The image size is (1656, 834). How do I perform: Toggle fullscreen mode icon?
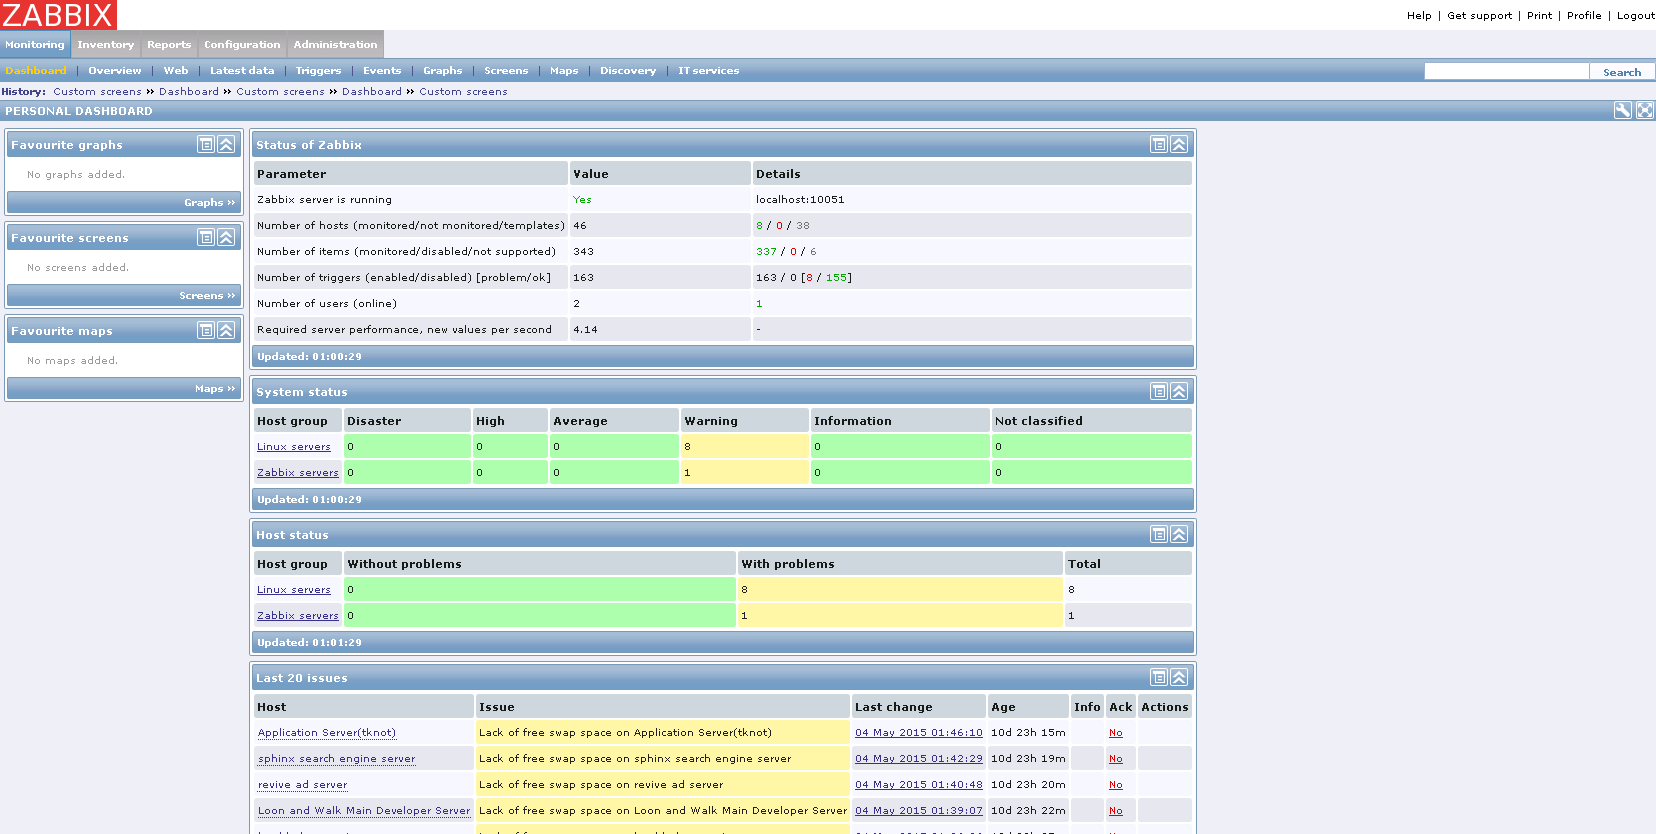1645,111
